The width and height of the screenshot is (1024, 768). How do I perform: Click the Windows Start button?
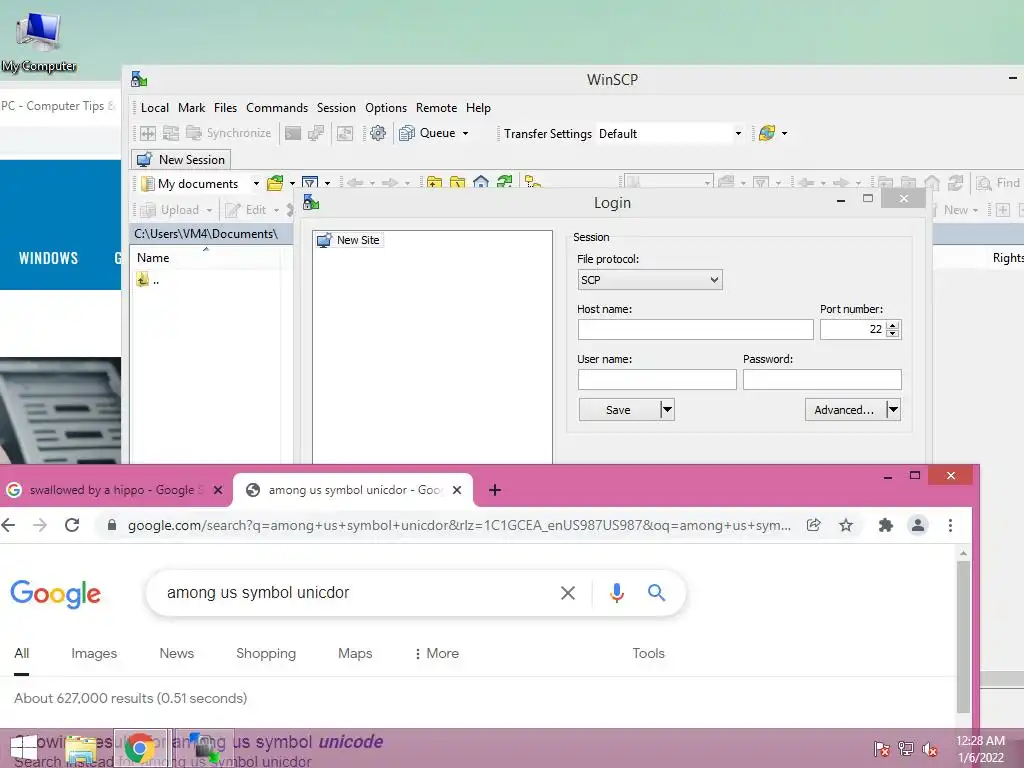(x=24, y=749)
